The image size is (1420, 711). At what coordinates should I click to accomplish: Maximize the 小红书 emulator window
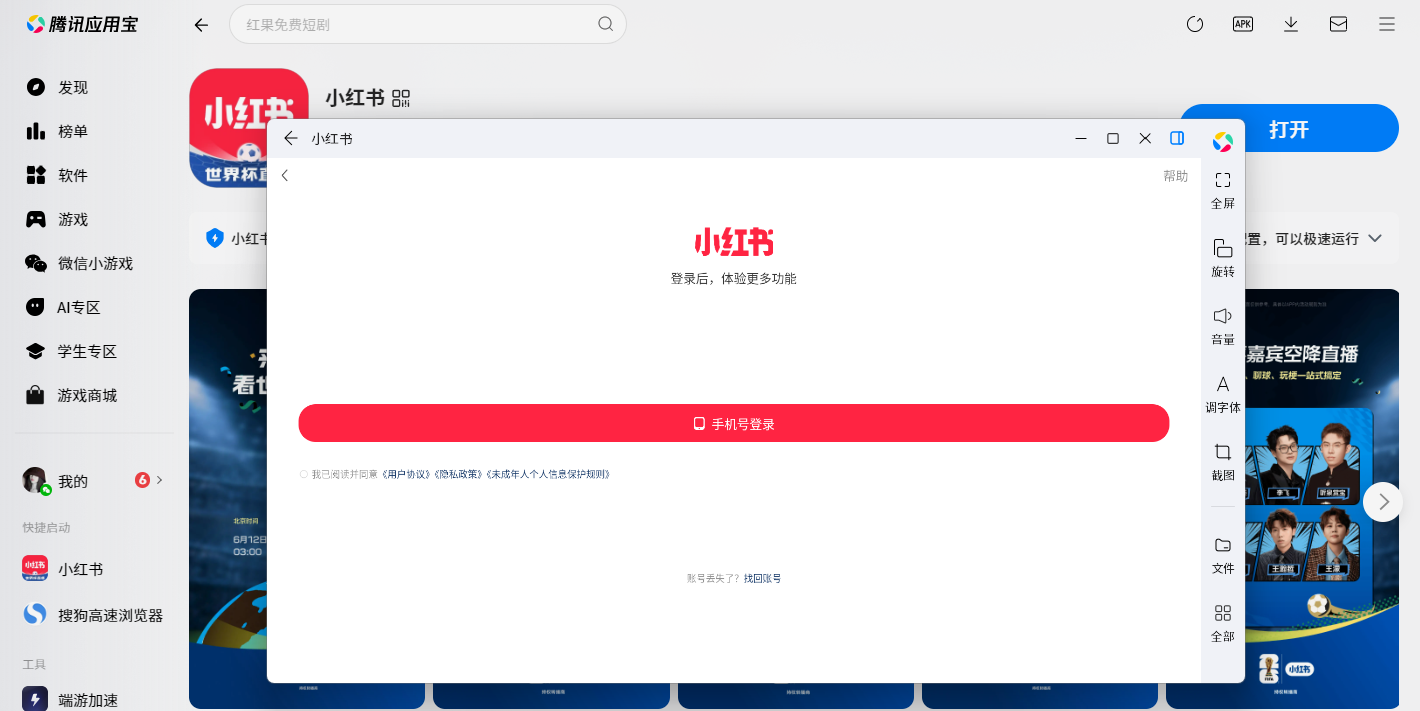pyautogui.click(x=1113, y=138)
